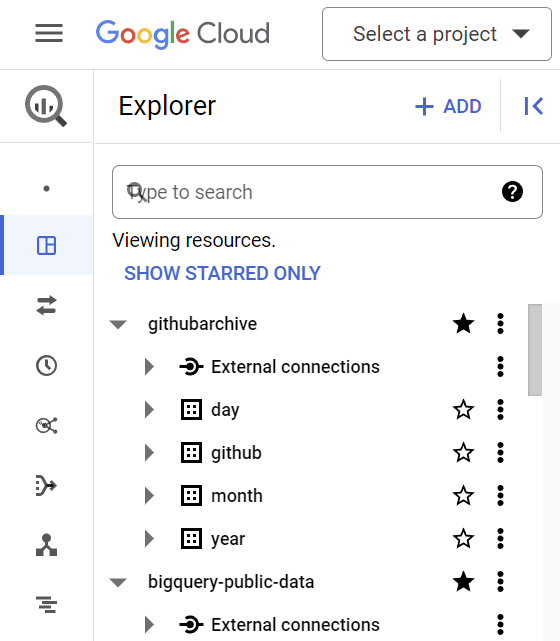Collapse the githubarchive project tree
The image size is (560, 641).
point(118,325)
